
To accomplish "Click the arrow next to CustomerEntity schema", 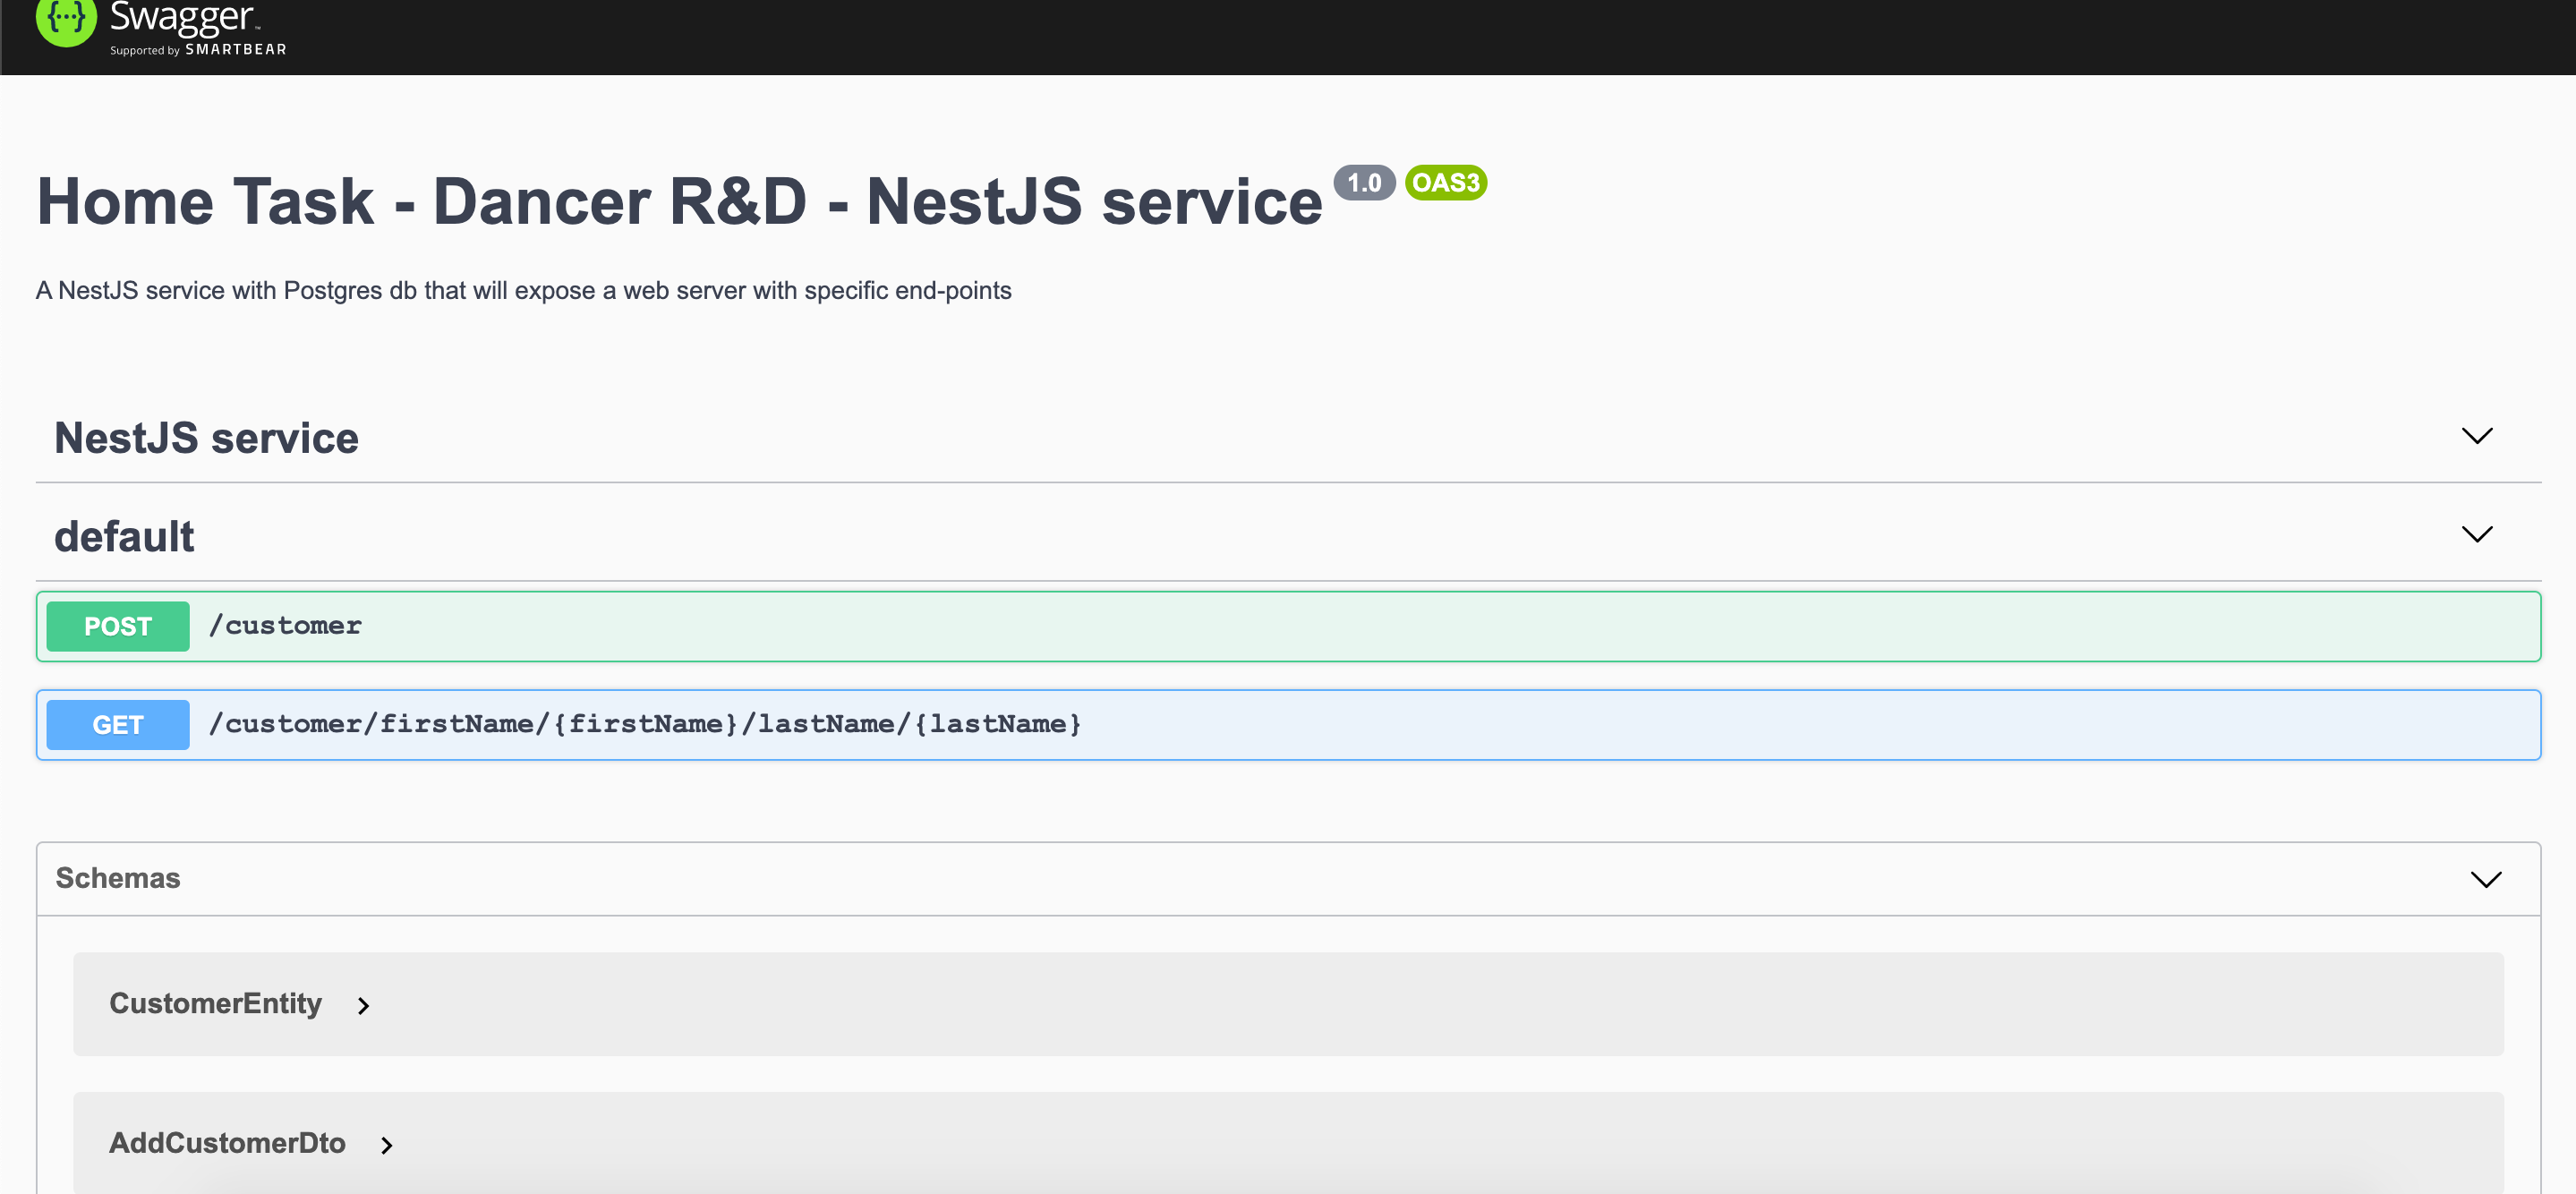I will tap(363, 1006).
